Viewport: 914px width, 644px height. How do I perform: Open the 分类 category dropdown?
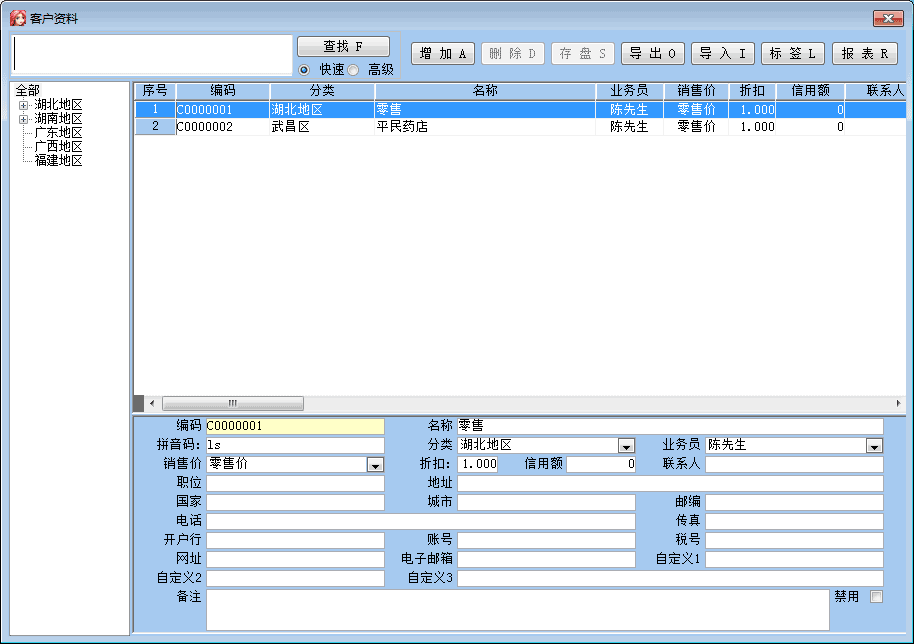pos(626,446)
